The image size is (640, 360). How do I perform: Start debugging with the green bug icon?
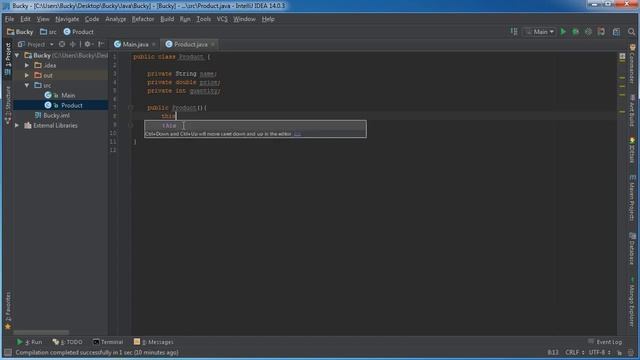click(x=576, y=31)
